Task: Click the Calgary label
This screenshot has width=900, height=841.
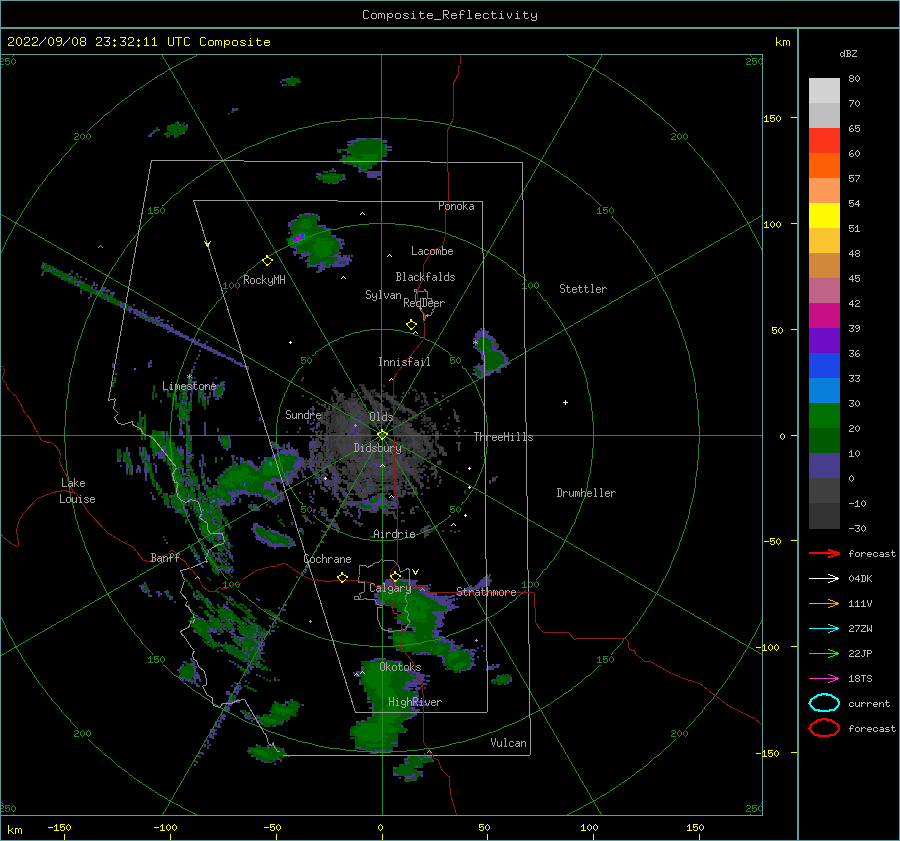Action: point(390,588)
